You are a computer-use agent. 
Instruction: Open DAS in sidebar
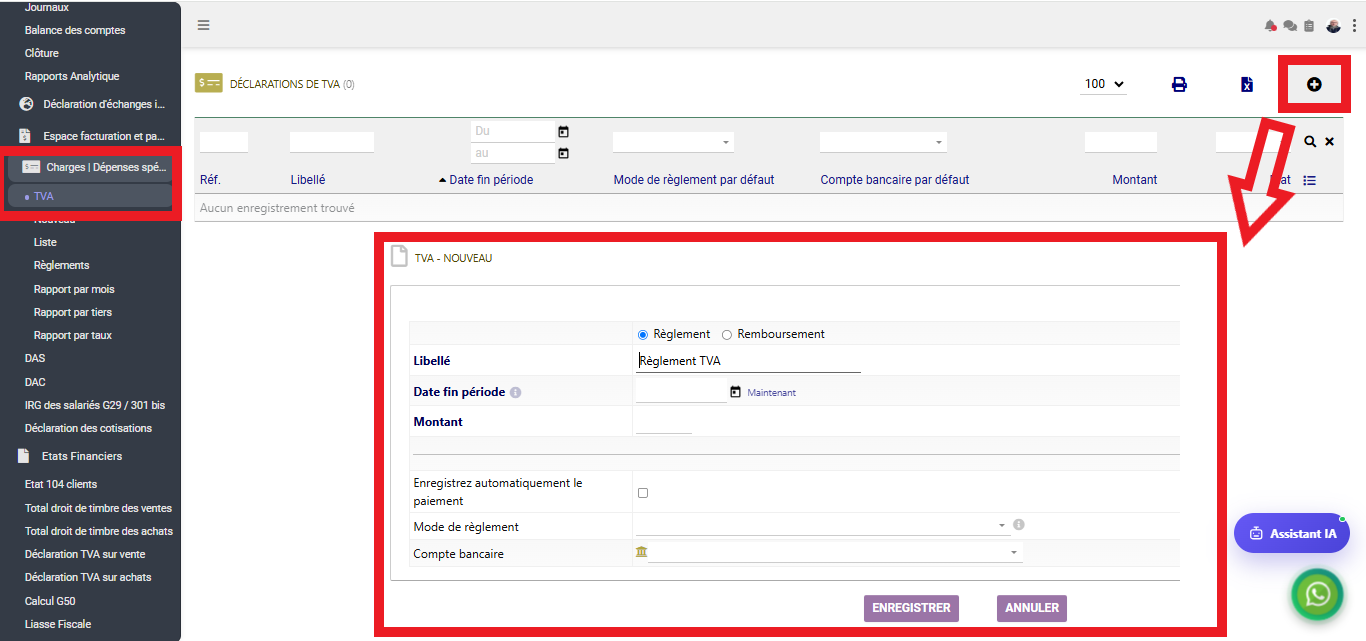35,358
